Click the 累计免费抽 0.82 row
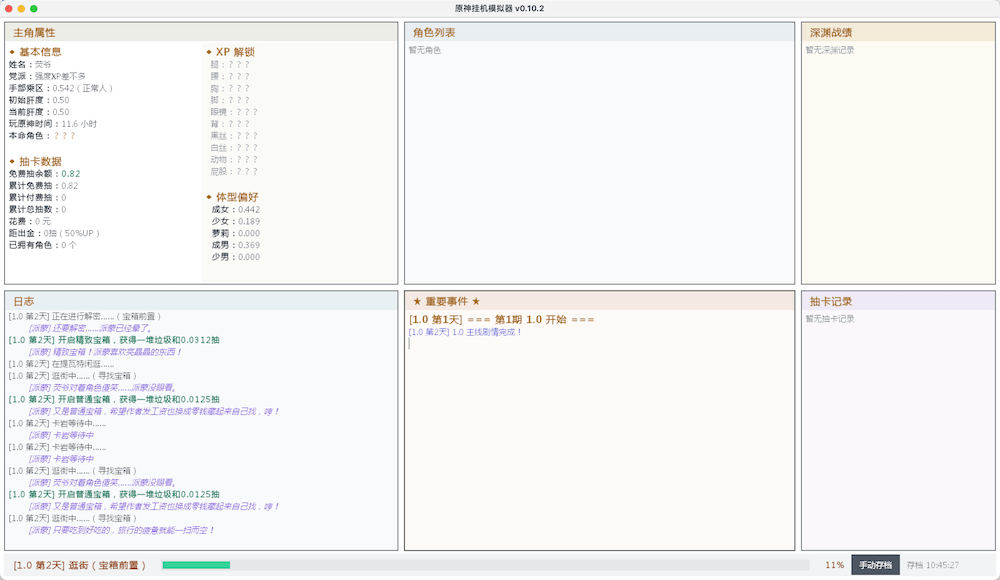The height and width of the screenshot is (580, 1000). (43, 186)
